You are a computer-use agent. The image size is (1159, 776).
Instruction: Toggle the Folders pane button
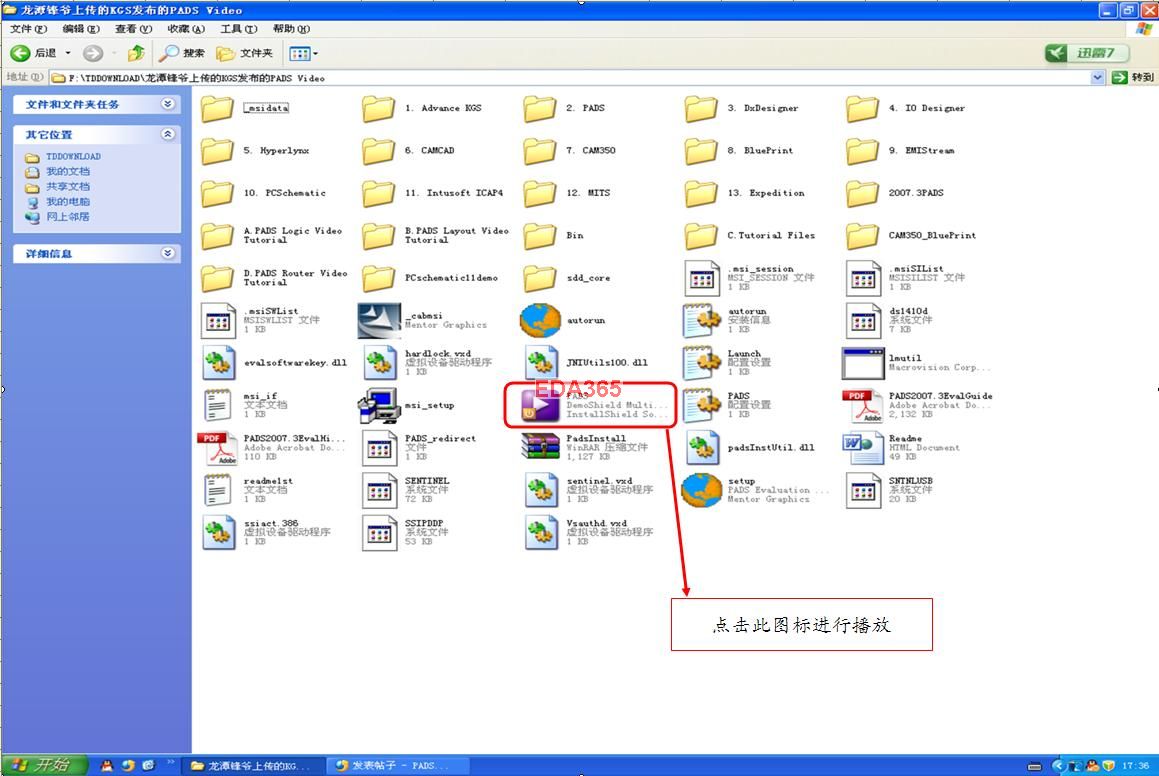click(x=245, y=53)
